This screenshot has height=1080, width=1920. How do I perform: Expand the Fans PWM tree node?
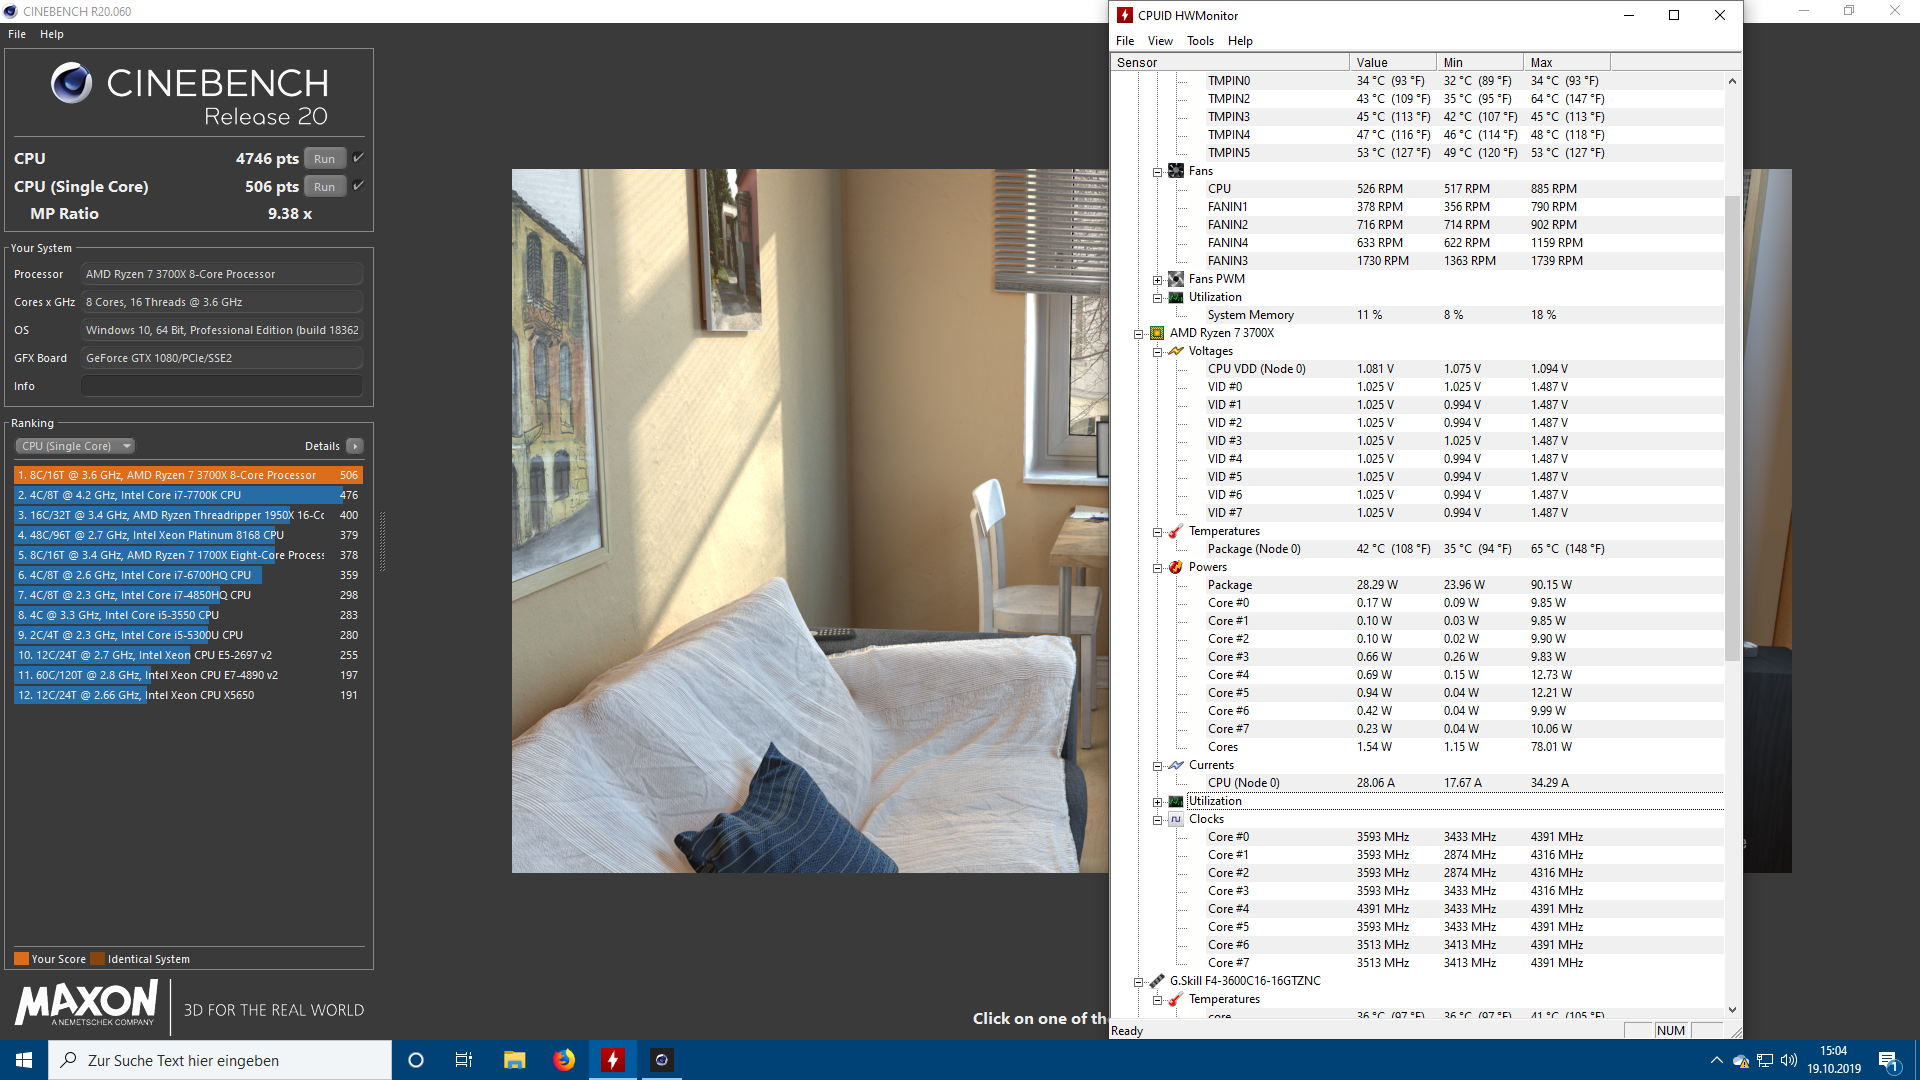pos(1158,280)
